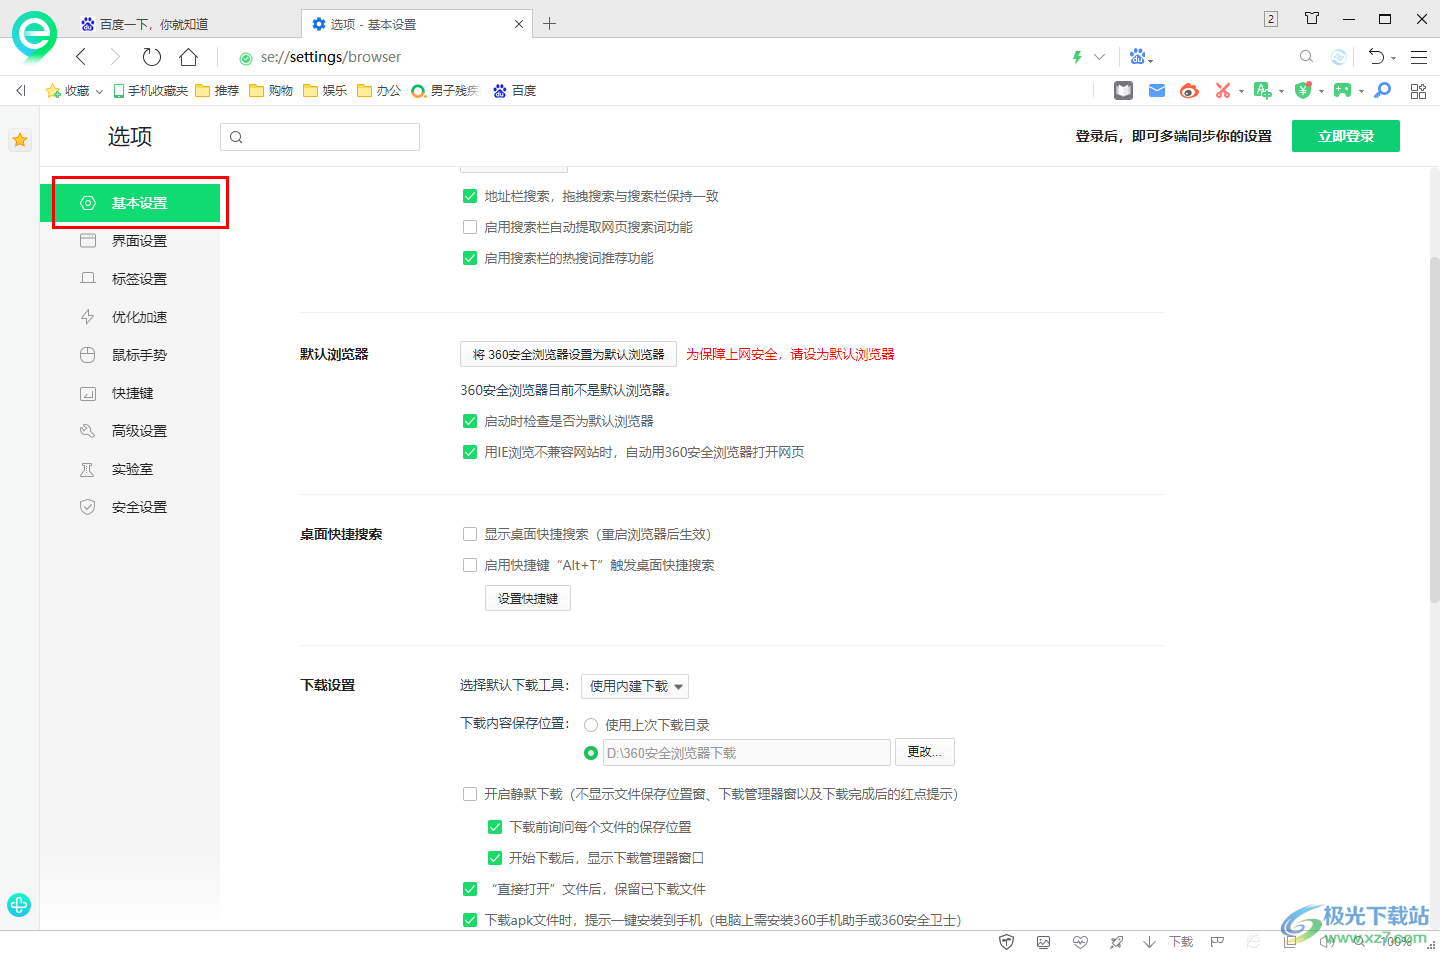Click the status bar heartbeat health icon
The height and width of the screenshot is (954, 1440).
1080,942
